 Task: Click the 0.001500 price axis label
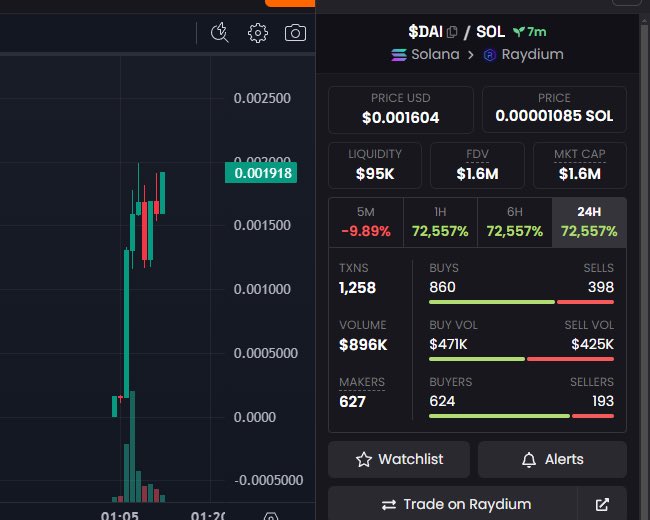click(x=262, y=225)
